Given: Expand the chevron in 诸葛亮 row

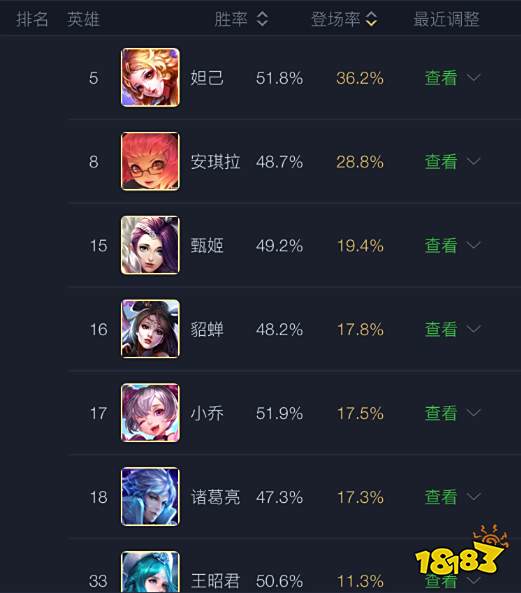Looking at the screenshot, I should pos(473,497).
